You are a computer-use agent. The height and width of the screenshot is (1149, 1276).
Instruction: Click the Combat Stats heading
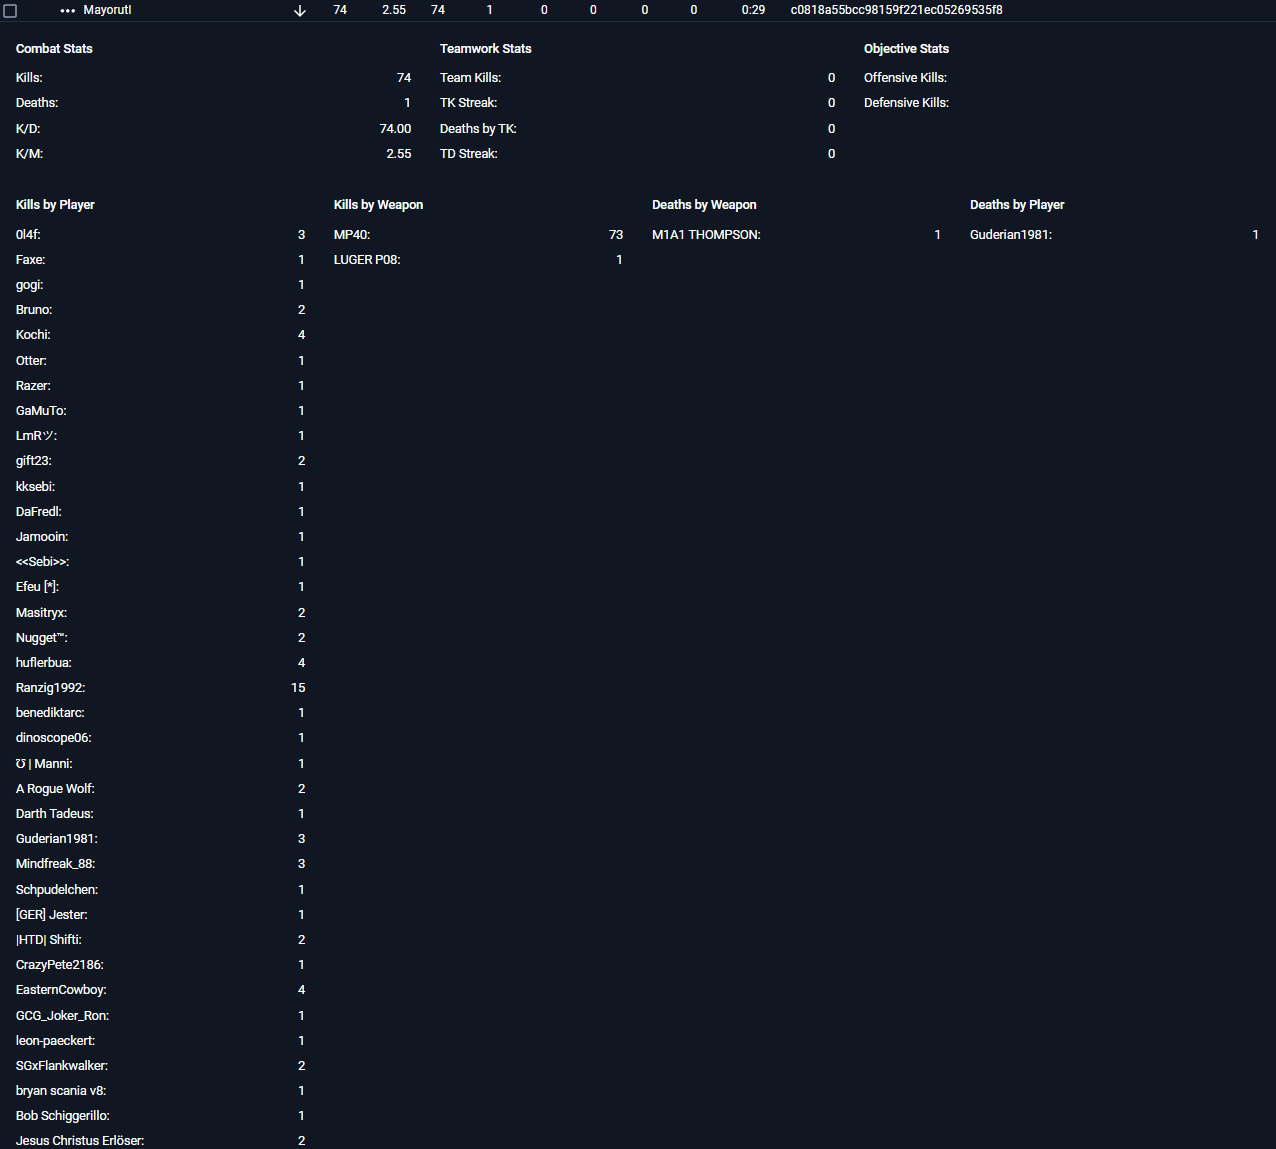54,49
